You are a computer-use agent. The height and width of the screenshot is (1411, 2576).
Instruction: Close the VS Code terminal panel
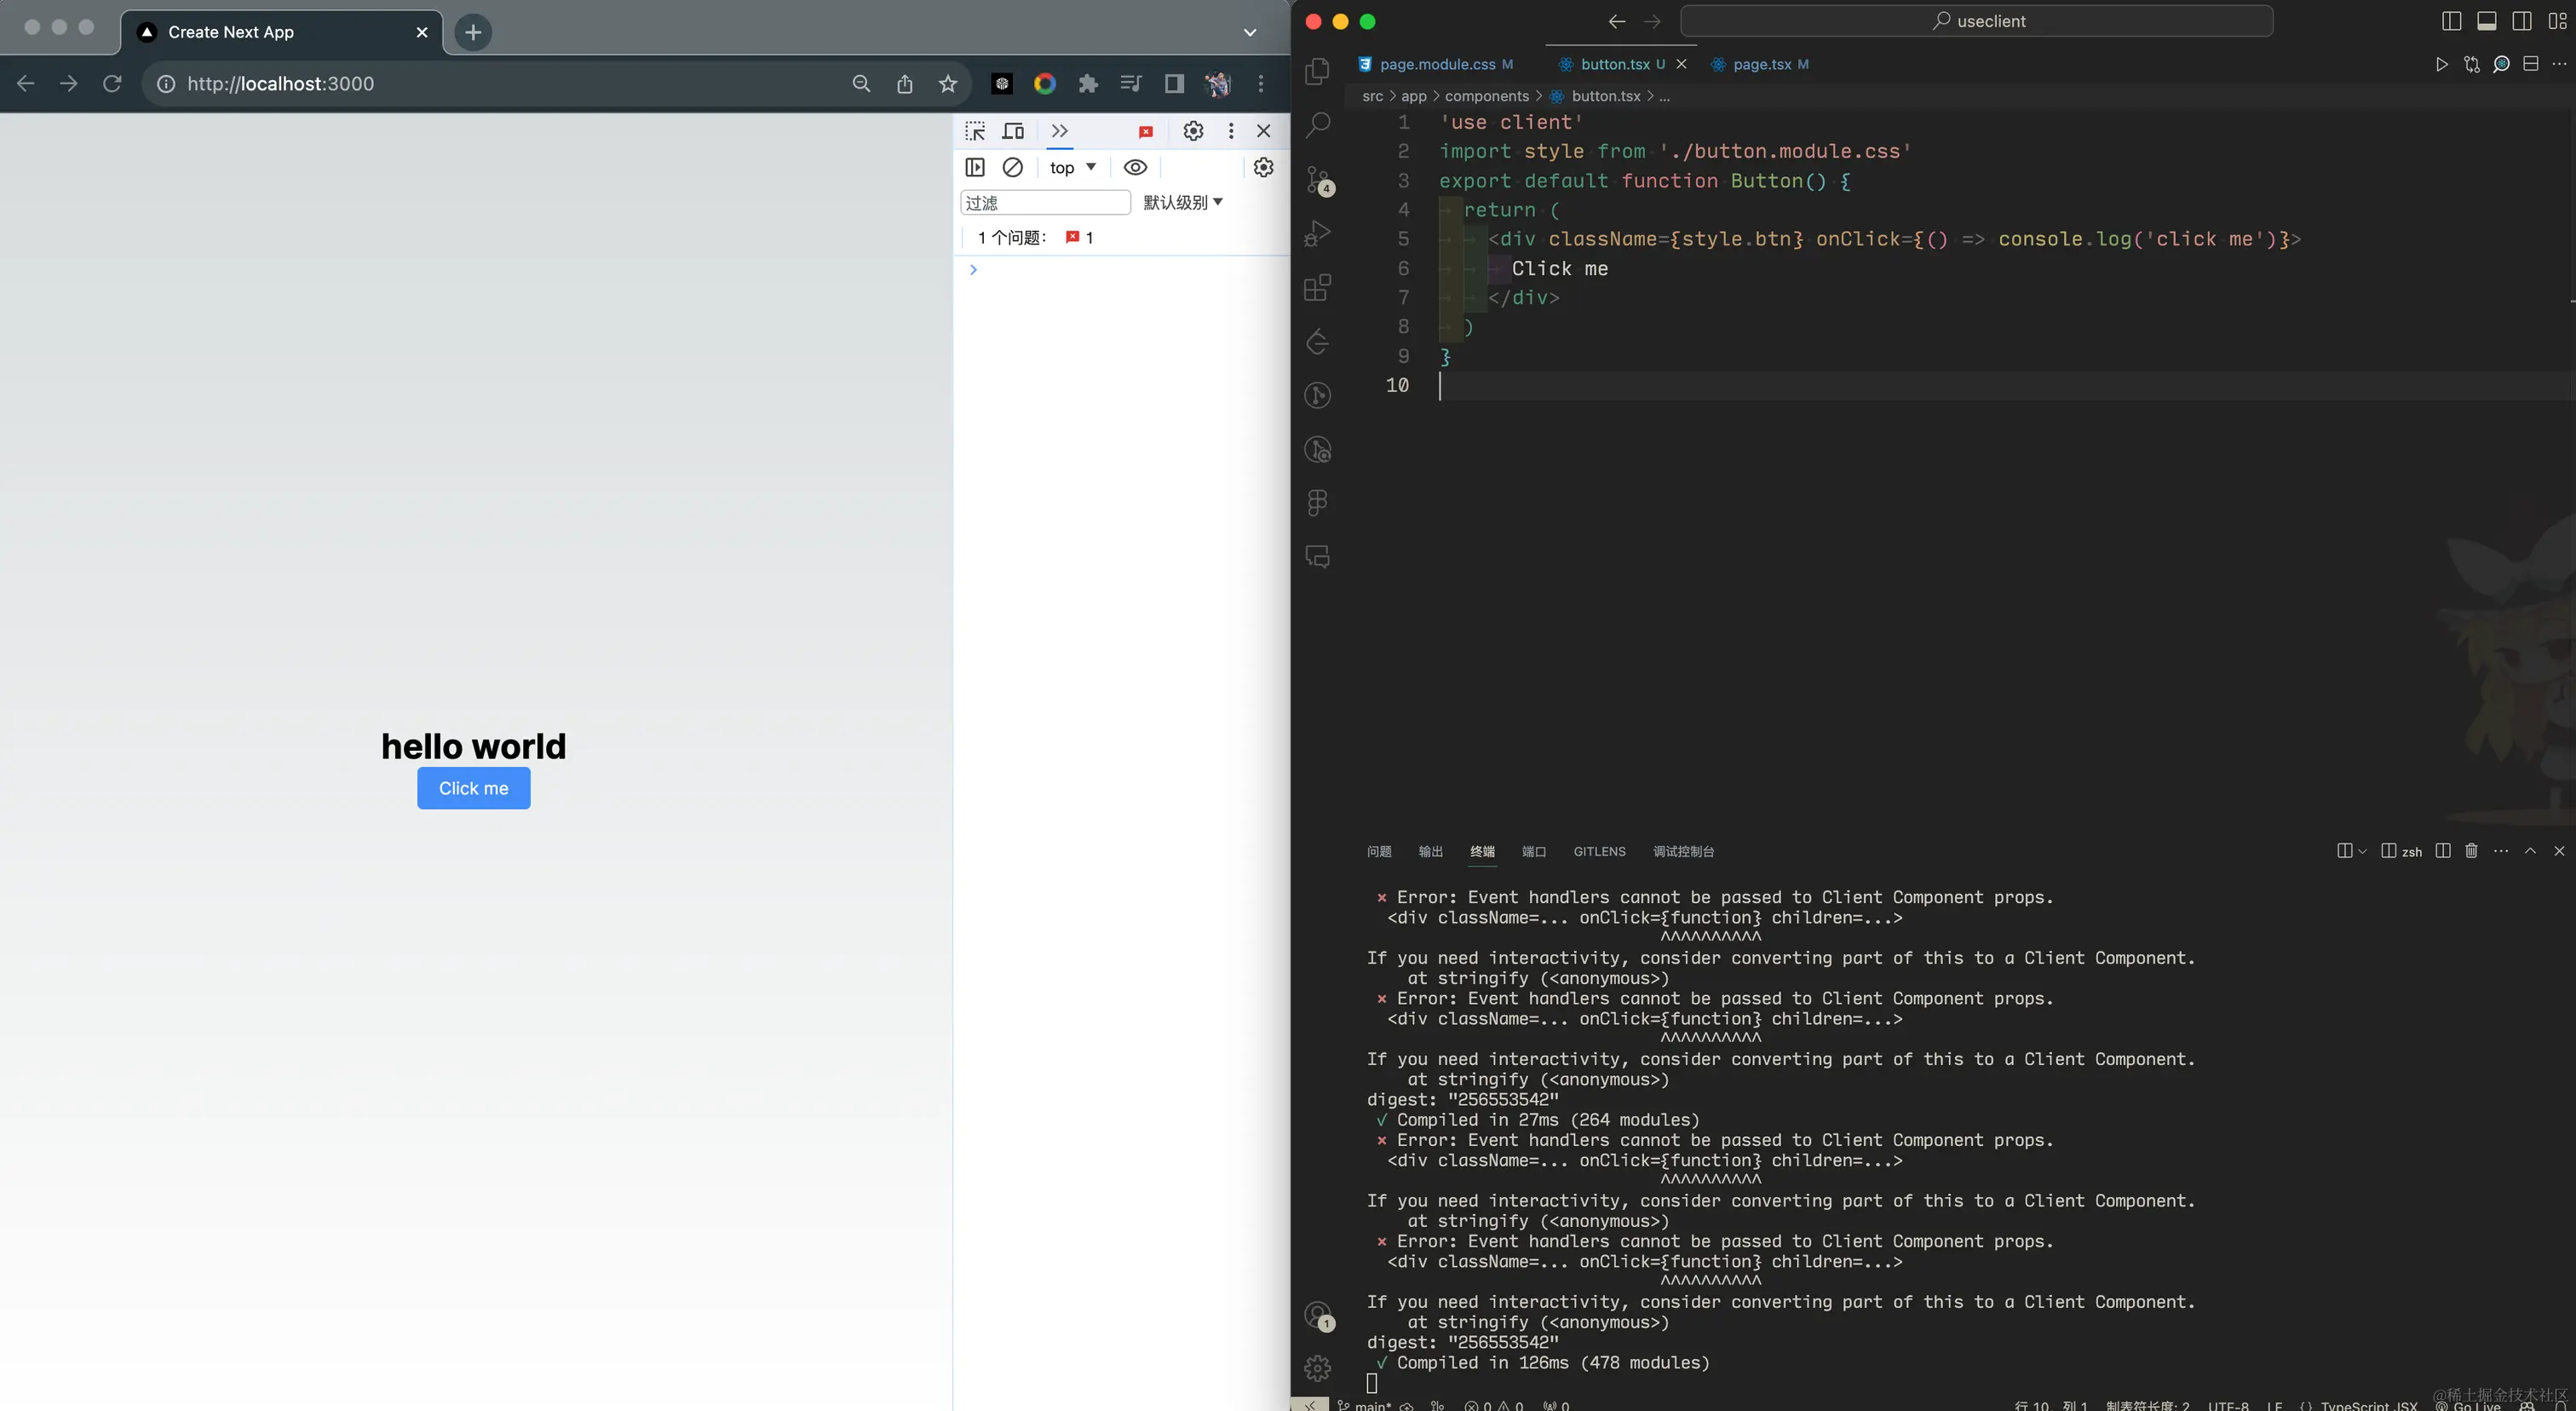[2559, 851]
